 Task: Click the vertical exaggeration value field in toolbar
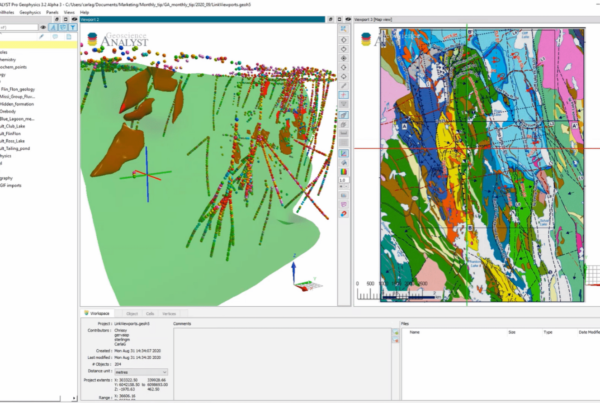click(345, 180)
